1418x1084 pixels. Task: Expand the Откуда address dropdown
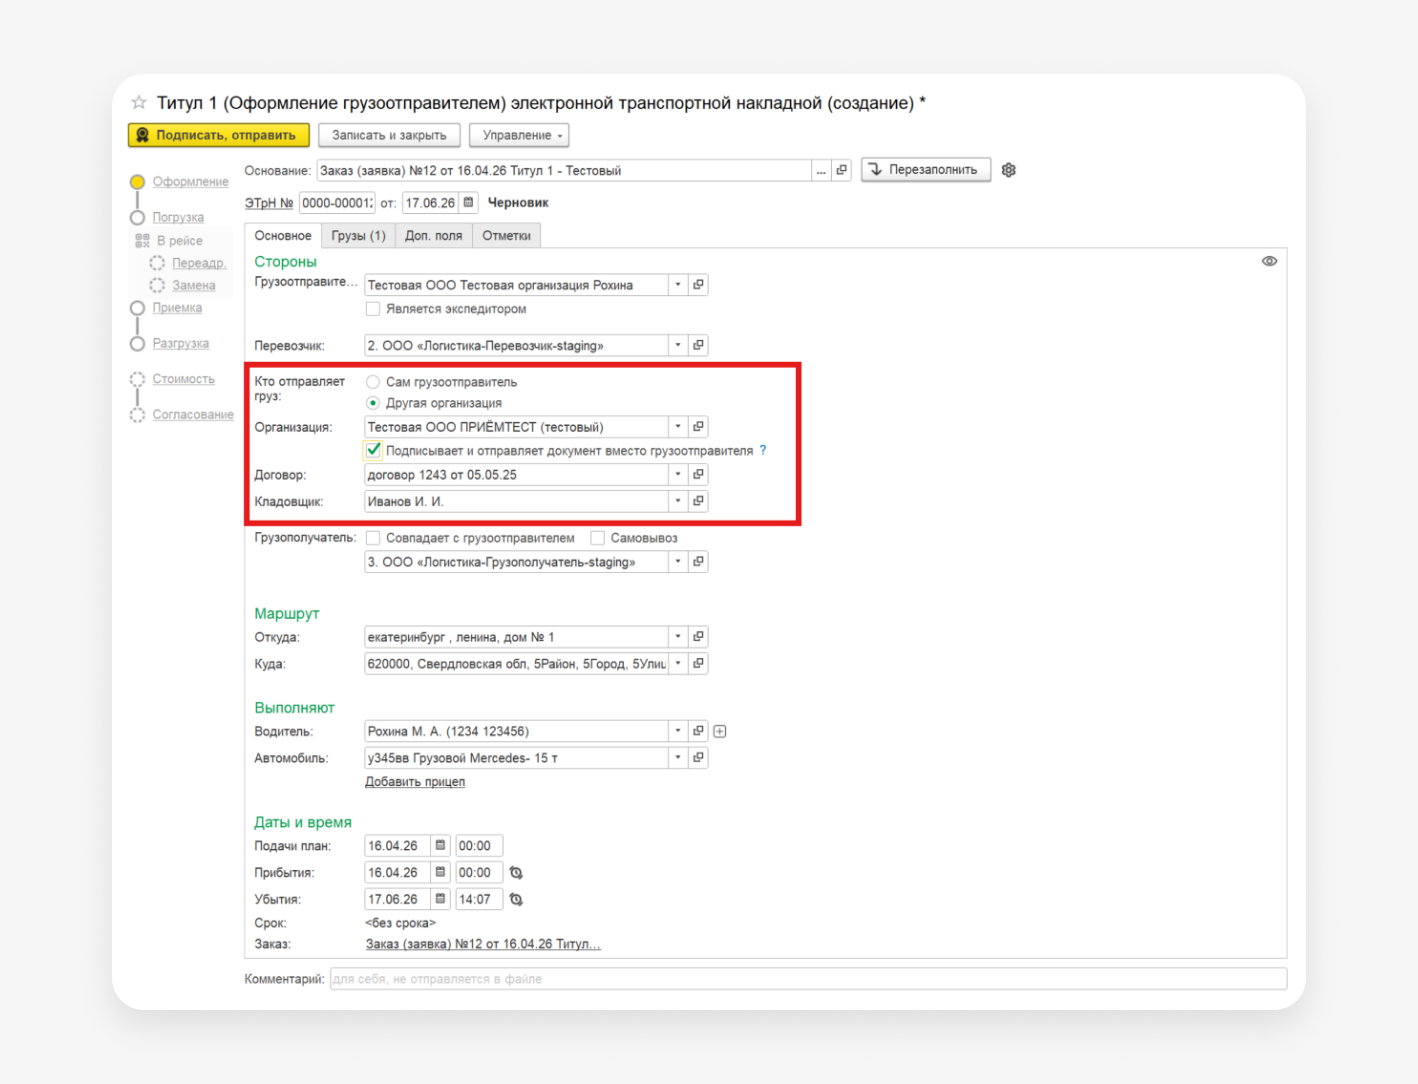point(678,636)
